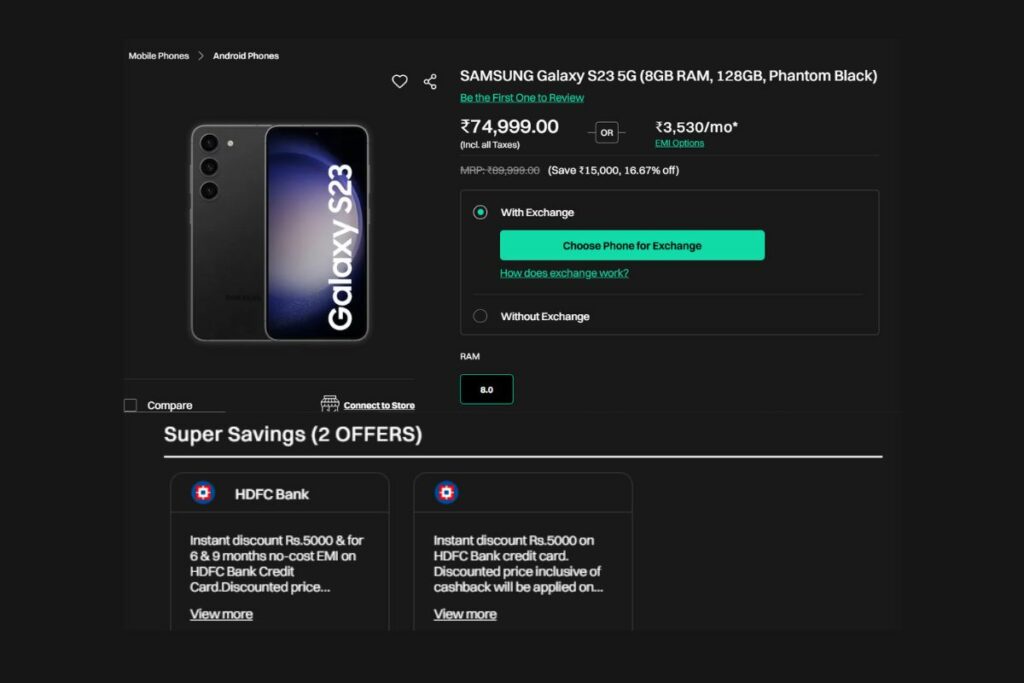Open How does exchange work link
The width and height of the screenshot is (1024, 683).
[x=564, y=273]
